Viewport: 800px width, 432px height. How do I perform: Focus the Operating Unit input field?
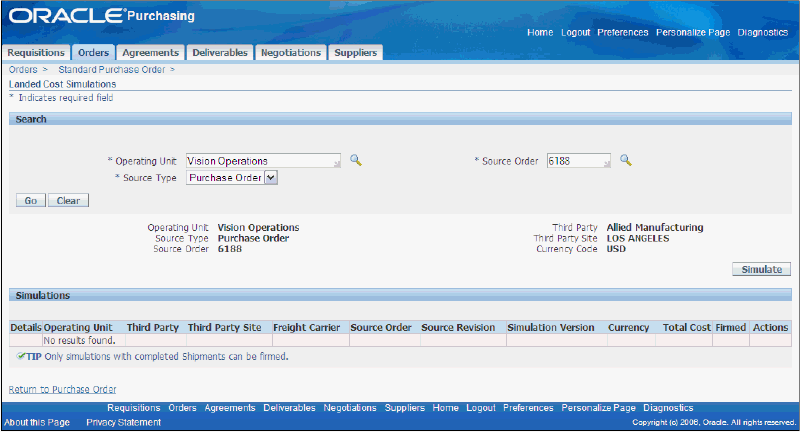coord(263,161)
